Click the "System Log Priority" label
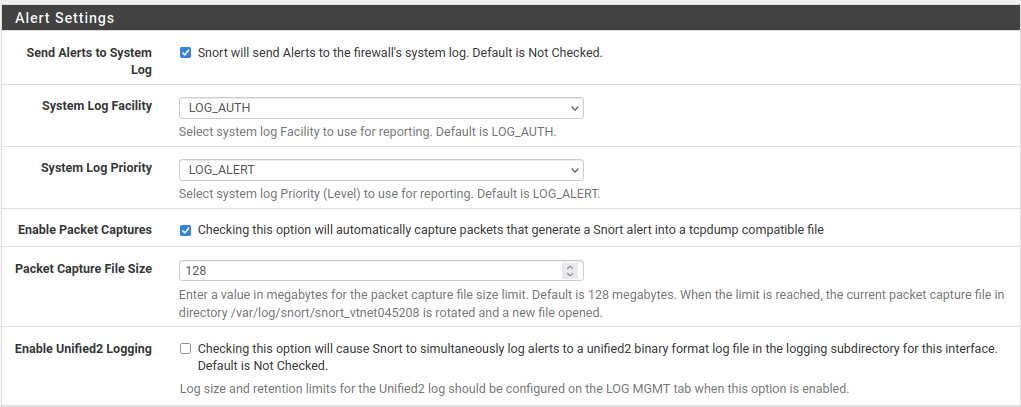 (x=96, y=167)
